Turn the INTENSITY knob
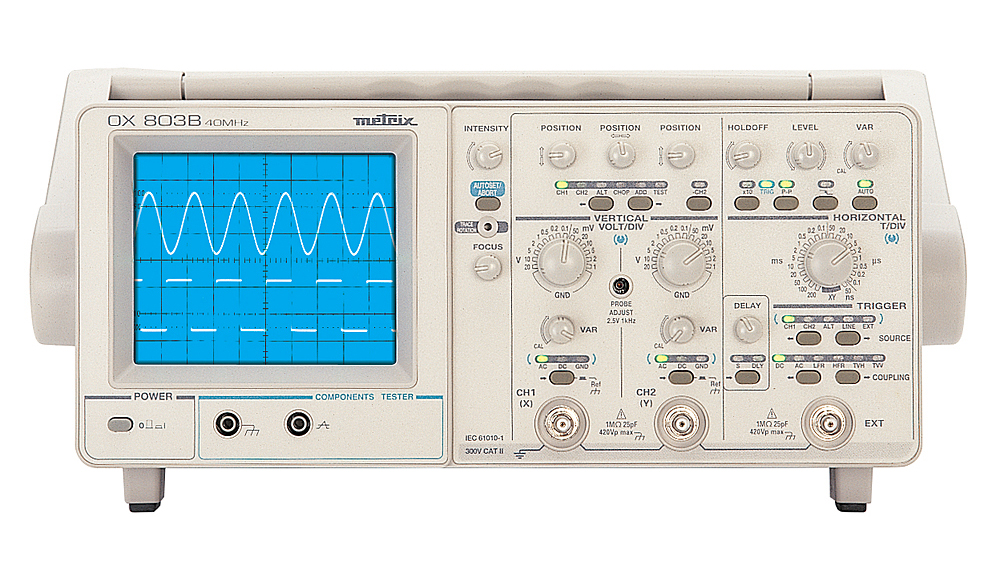Image resolution: width=1000 pixels, height=569 pixels. coord(488,155)
